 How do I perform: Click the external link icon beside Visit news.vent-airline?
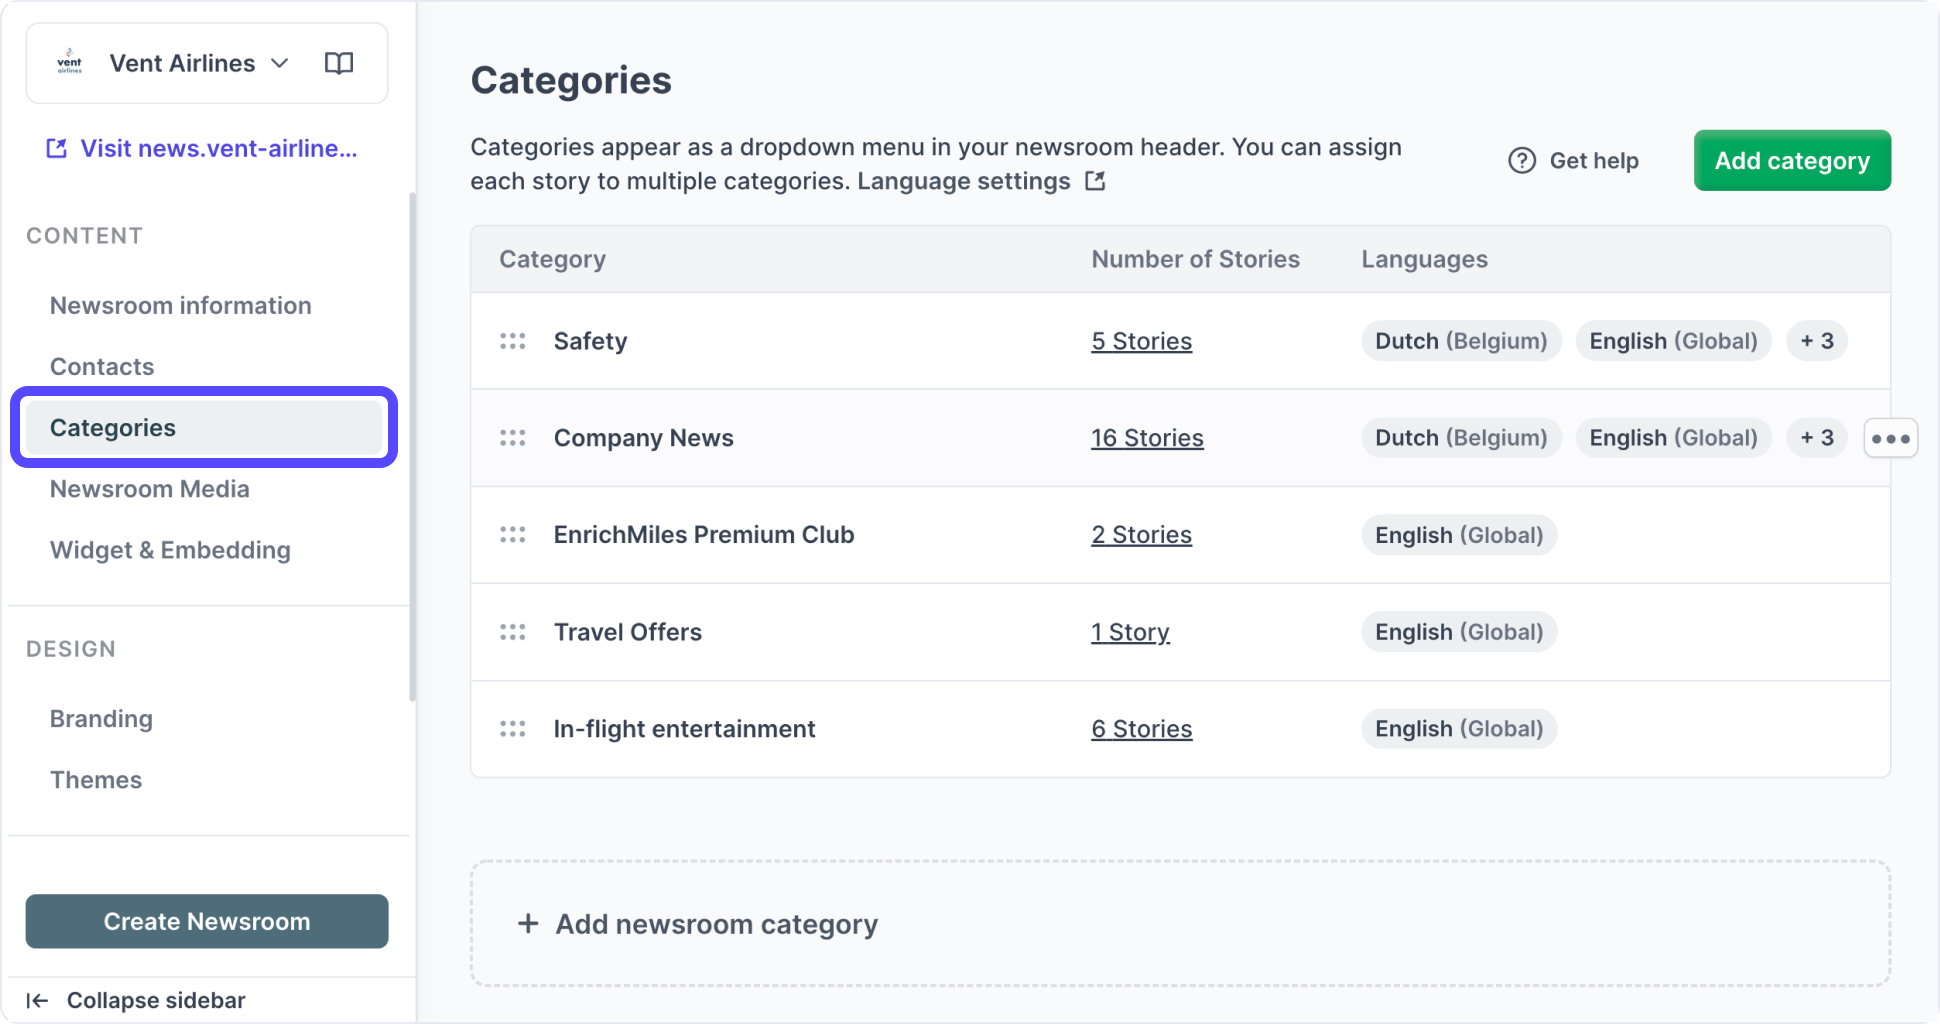pyautogui.click(x=57, y=148)
